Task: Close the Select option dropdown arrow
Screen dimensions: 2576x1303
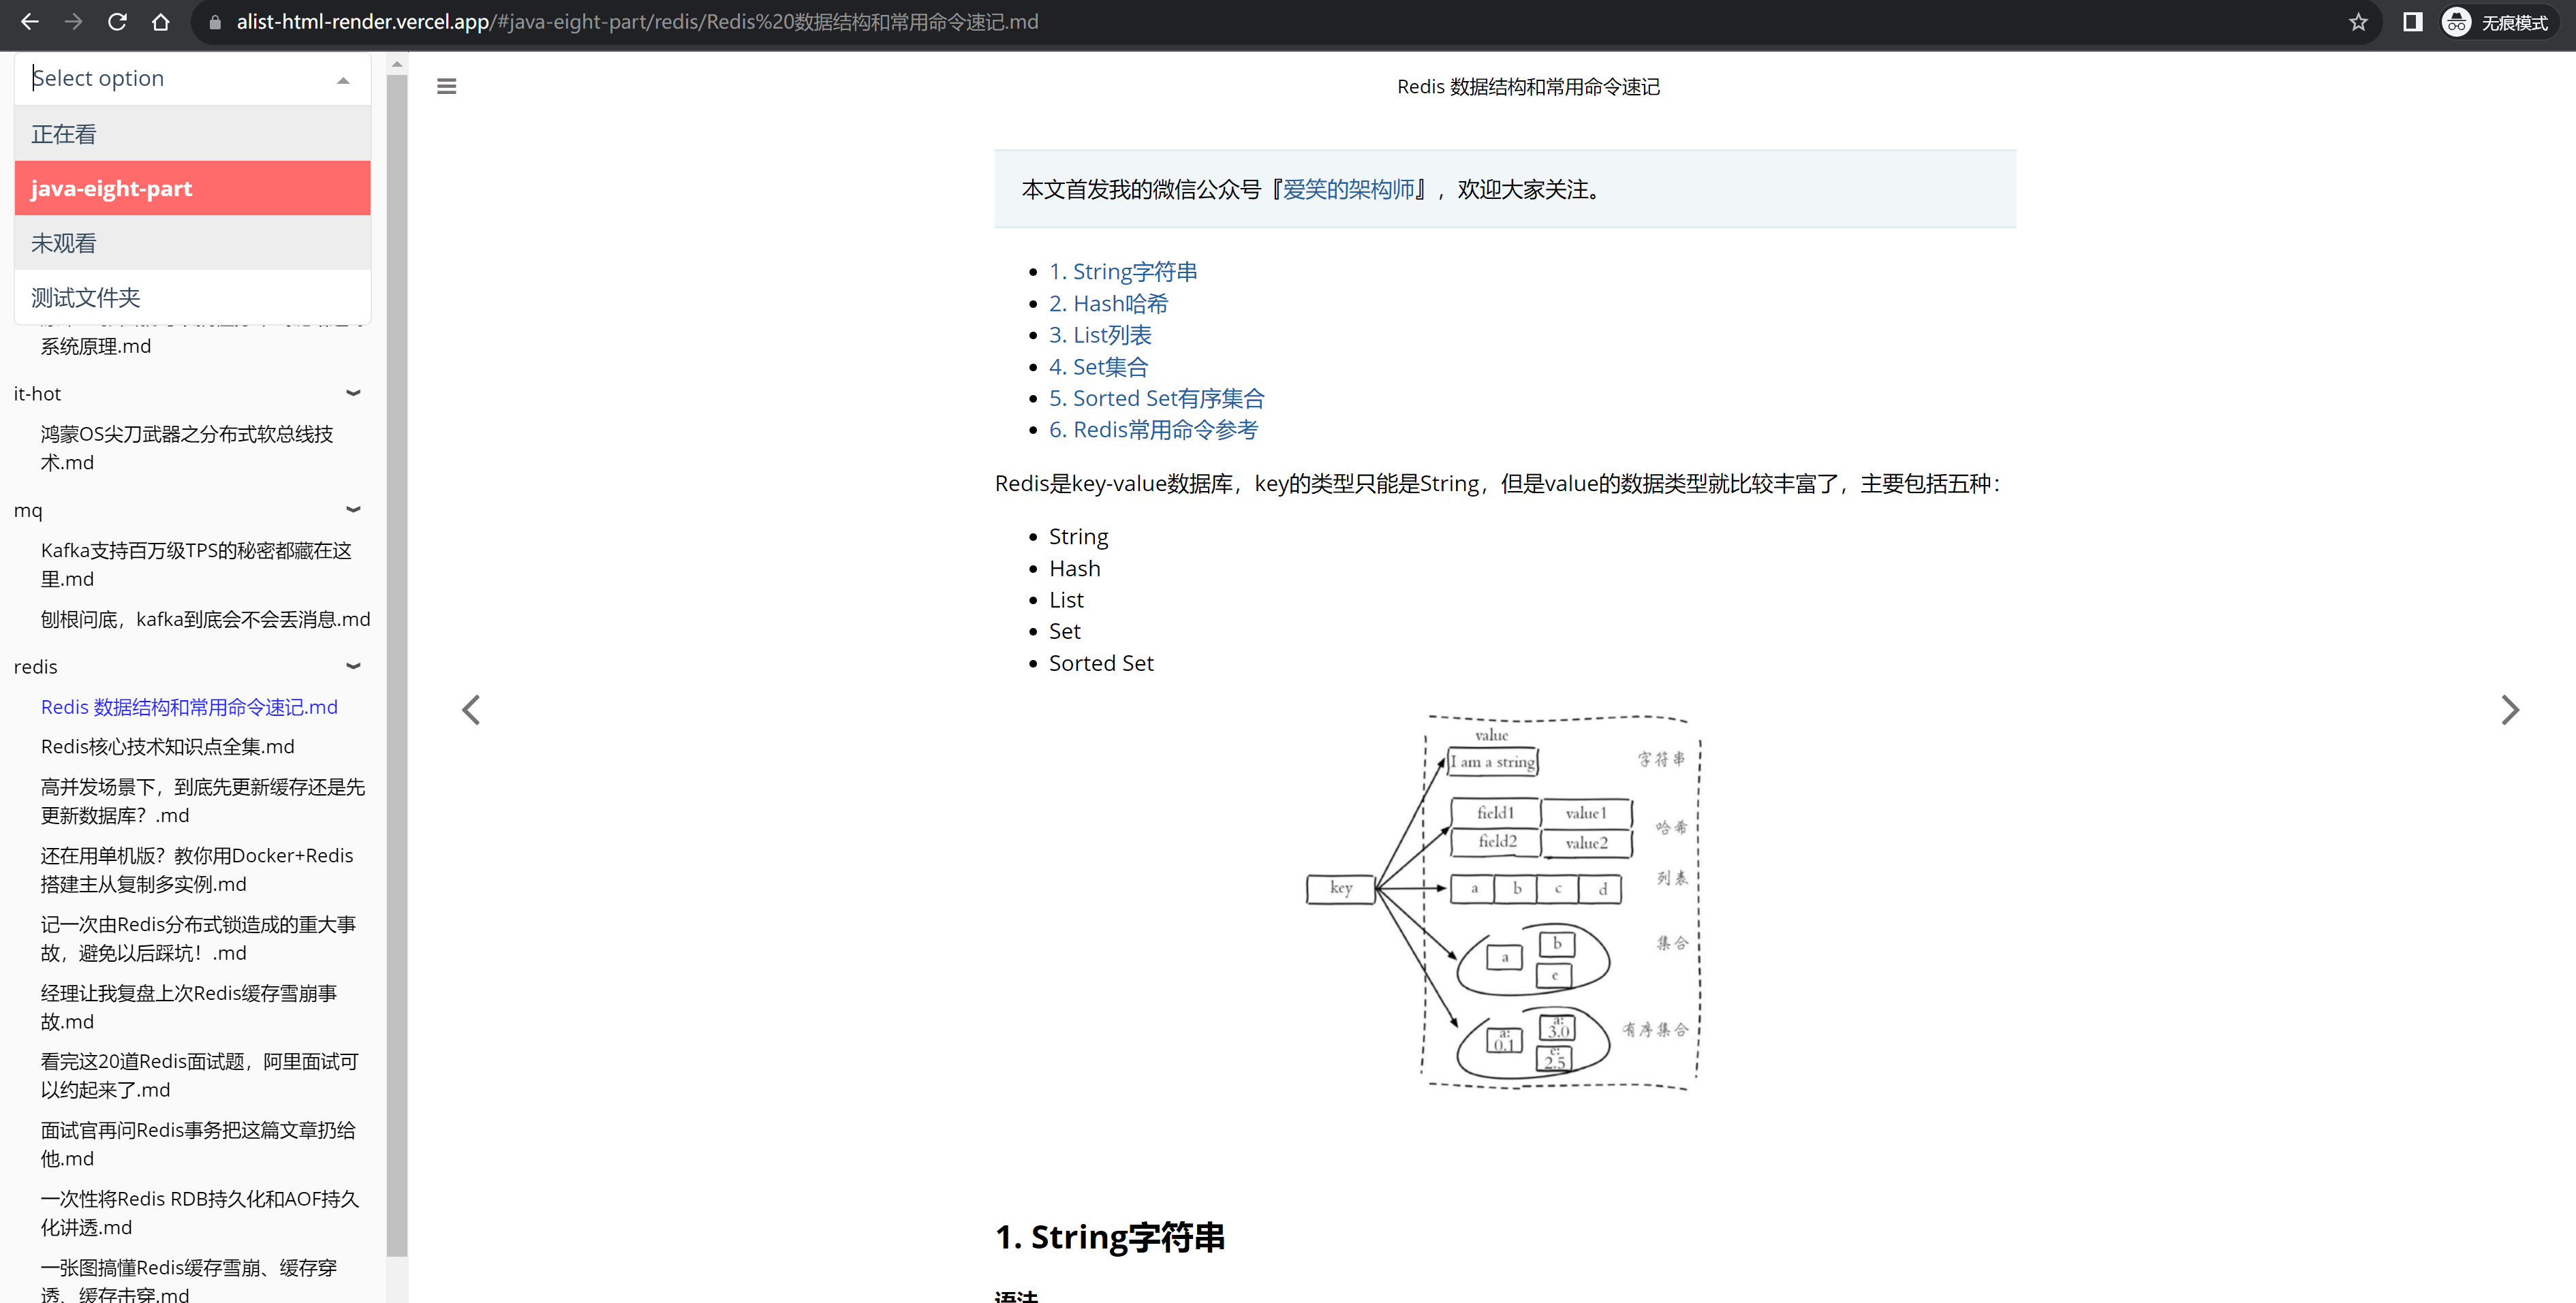Action: click(x=343, y=79)
